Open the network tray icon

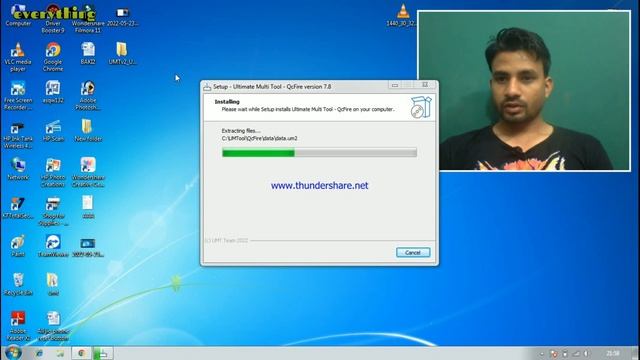click(576, 354)
